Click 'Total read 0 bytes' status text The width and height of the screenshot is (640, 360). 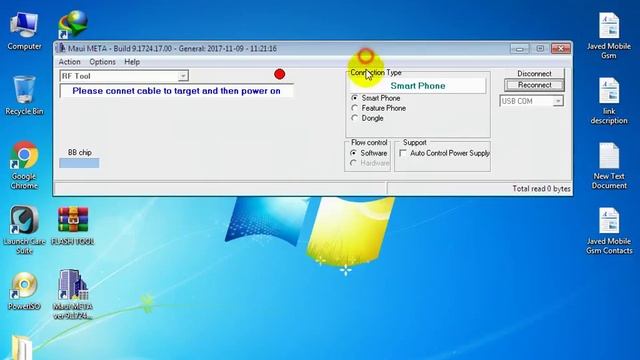[541, 189]
